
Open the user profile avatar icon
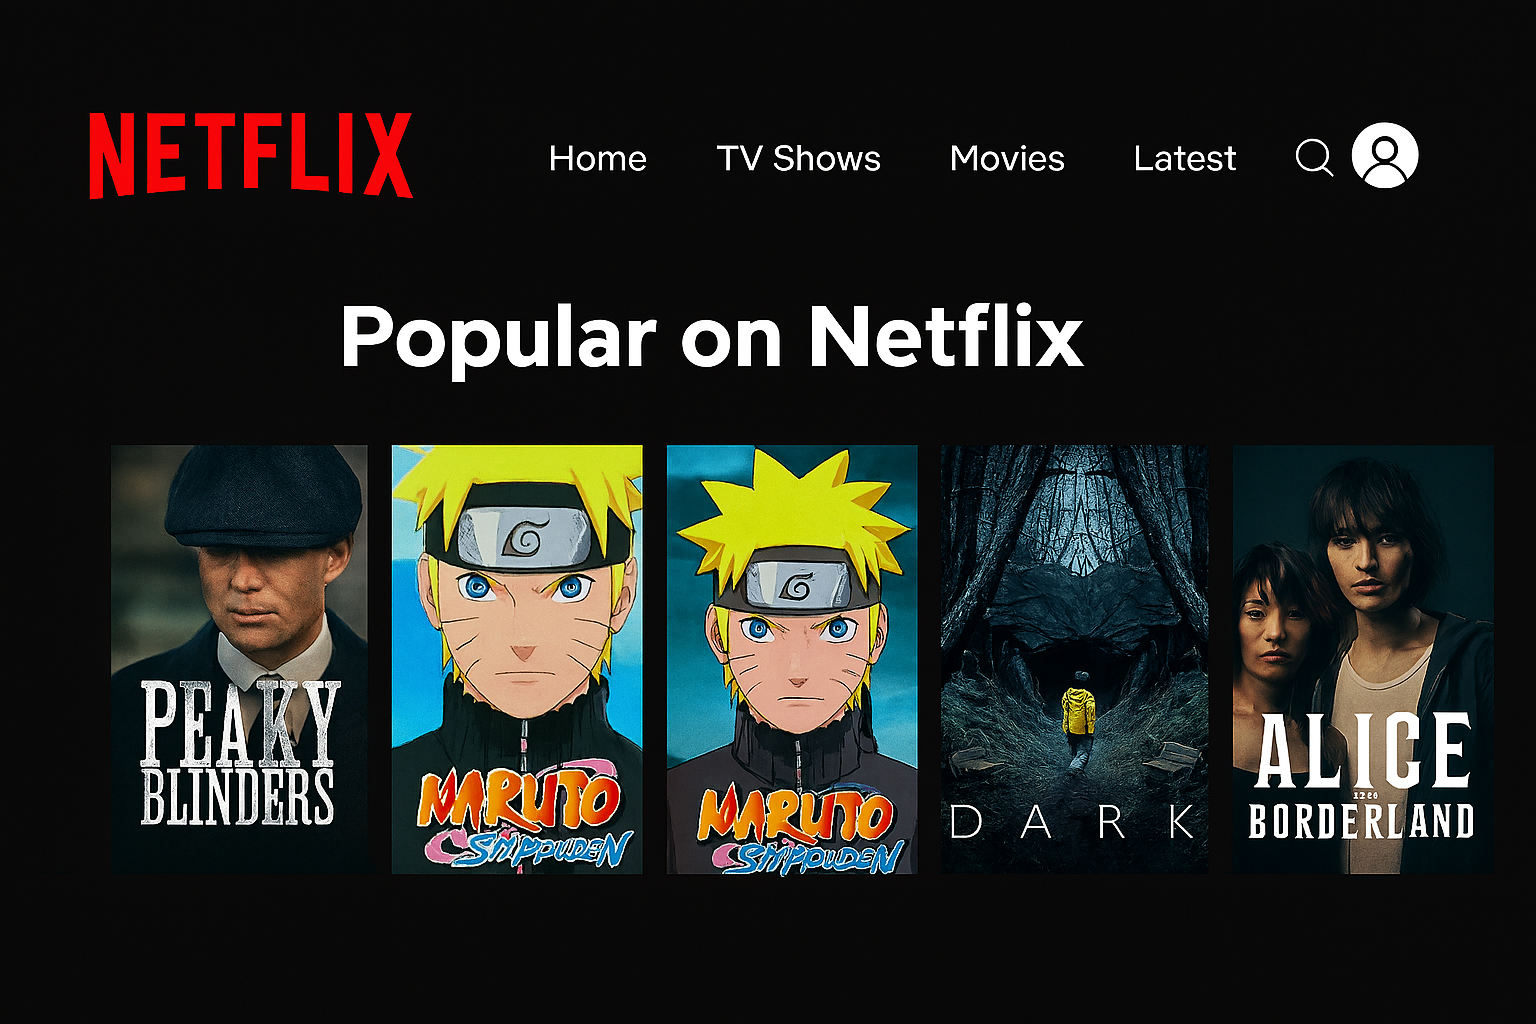1385,155
